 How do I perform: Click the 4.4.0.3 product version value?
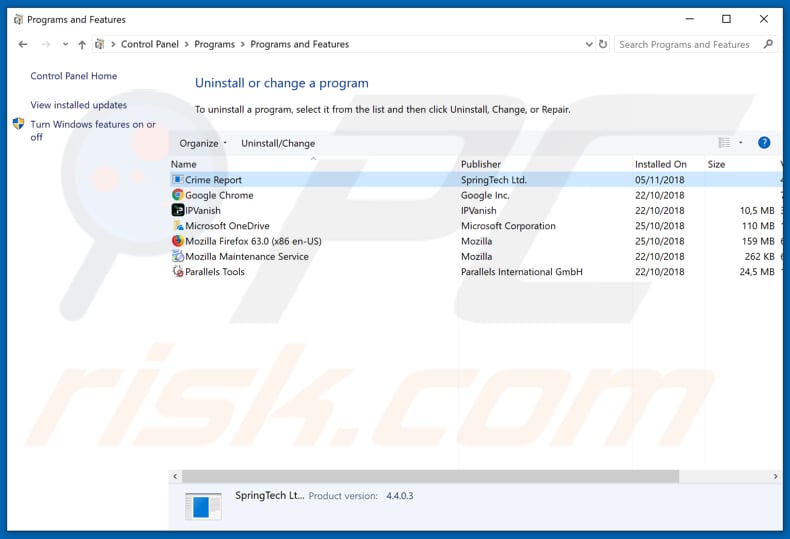[400, 496]
